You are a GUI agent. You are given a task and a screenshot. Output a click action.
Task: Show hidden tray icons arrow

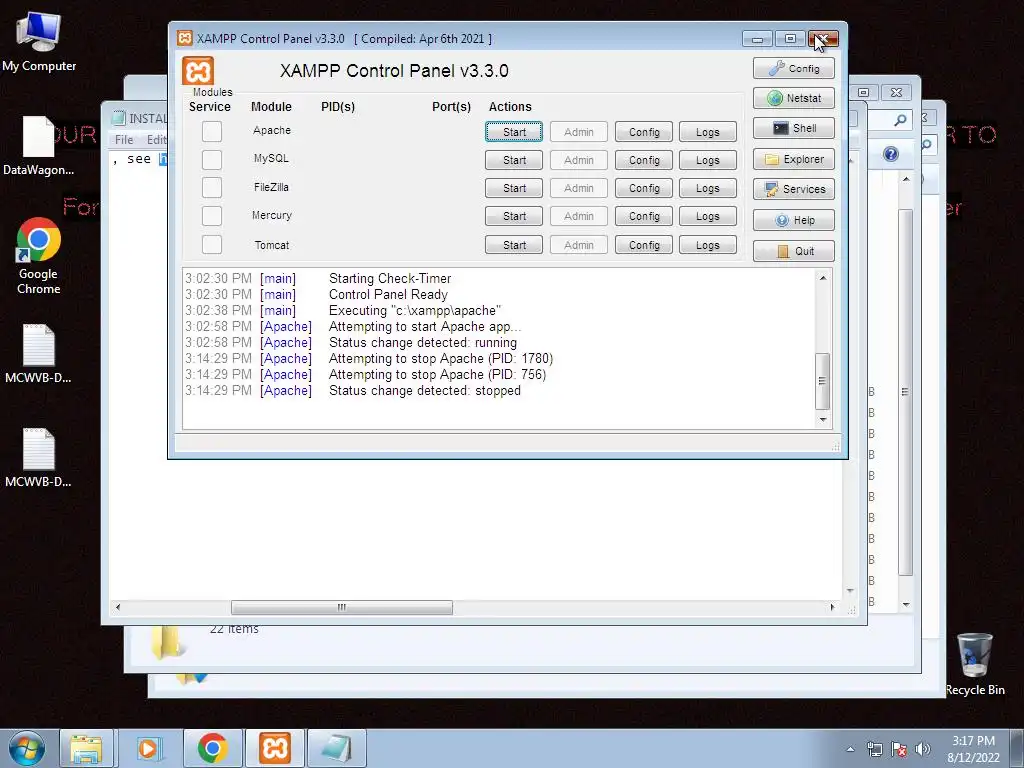[x=850, y=749]
